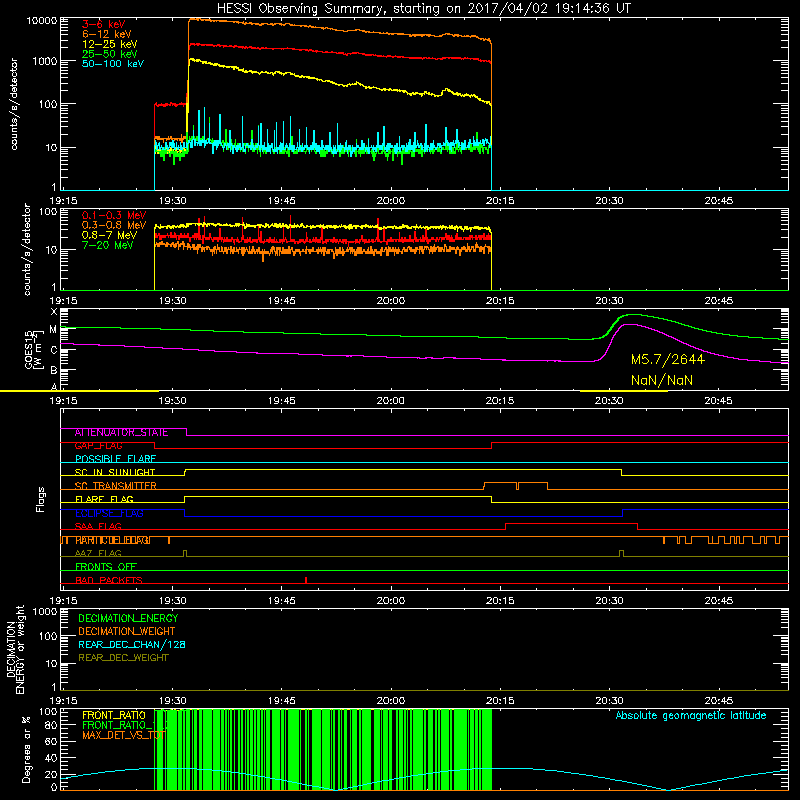The height and width of the screenshot is (800, 800).
Task: Click the 0.1-0.3 MeV legend label
Action: (x=114, y=215)
